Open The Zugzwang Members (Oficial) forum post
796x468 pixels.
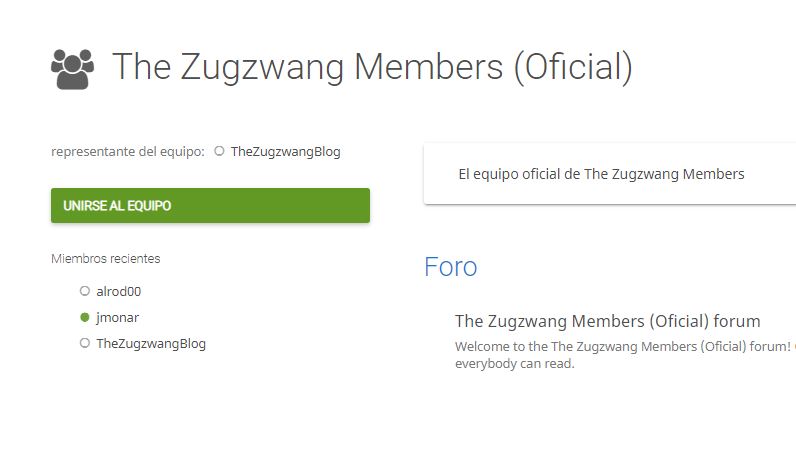607,321
